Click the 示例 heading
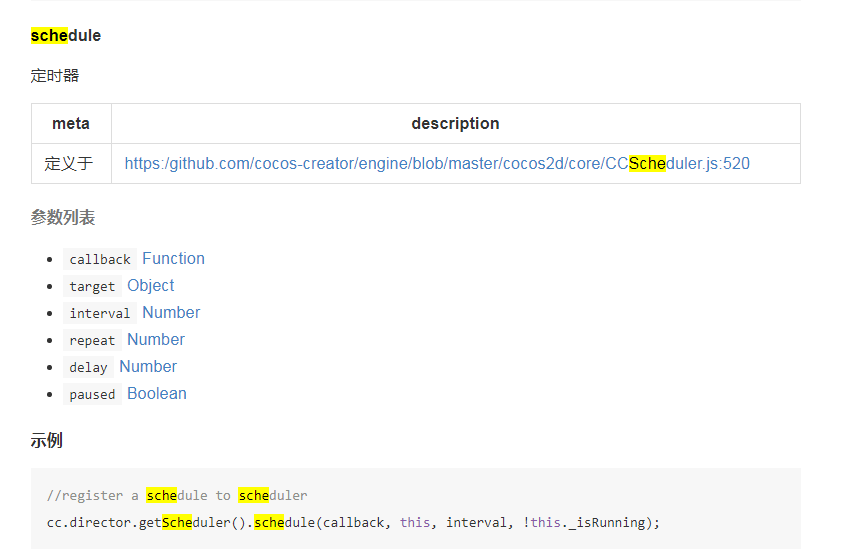Image resolution: width=842 pixels, height=550 pixels. click(x=47, y=441)
